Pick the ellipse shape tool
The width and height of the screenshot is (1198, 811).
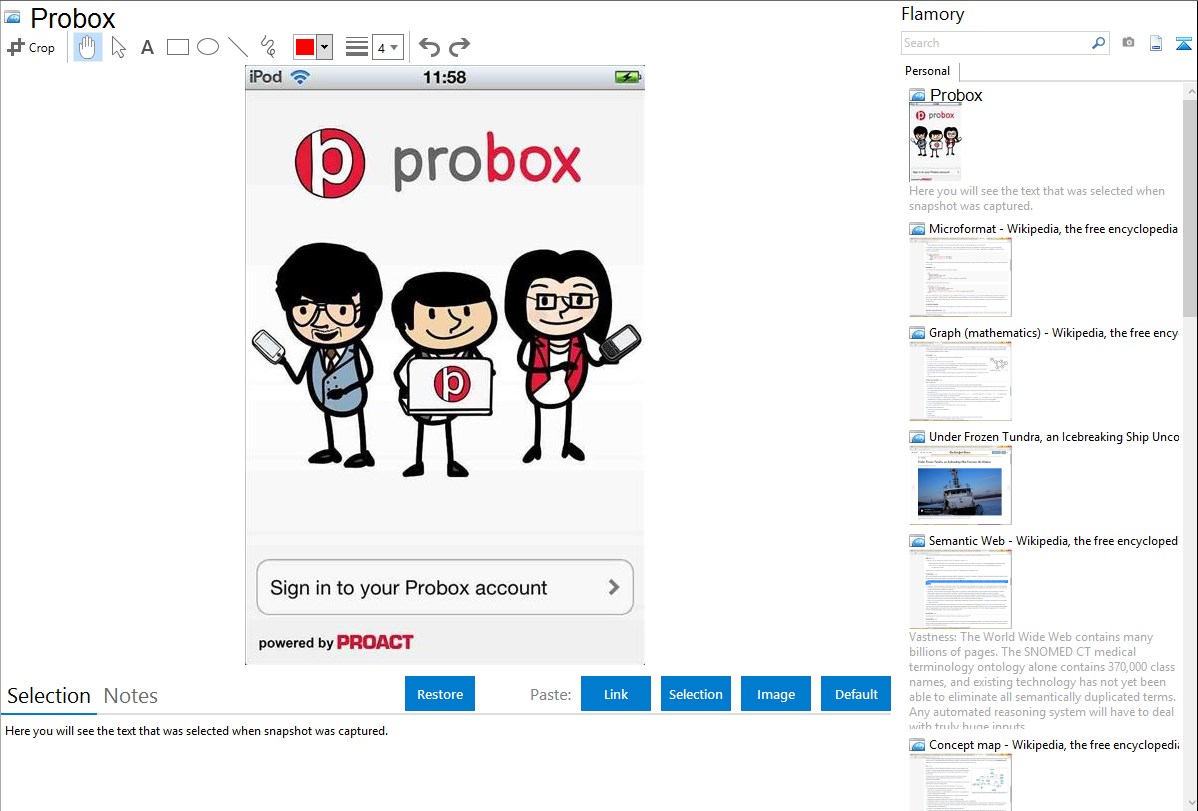point(208,47)
